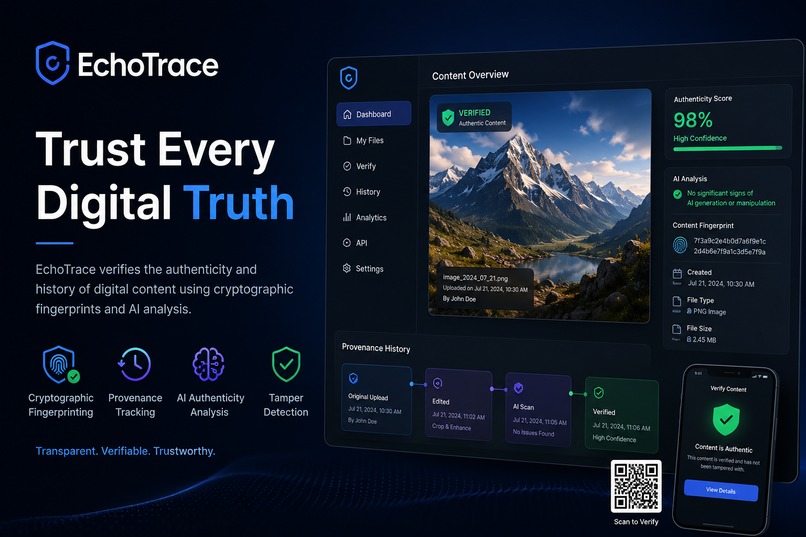This screenshot has height=537, width=806.
Task: Click the shield logo atop the dashboard sidebar
Action: pyautogui.click(x=349, y=78)
